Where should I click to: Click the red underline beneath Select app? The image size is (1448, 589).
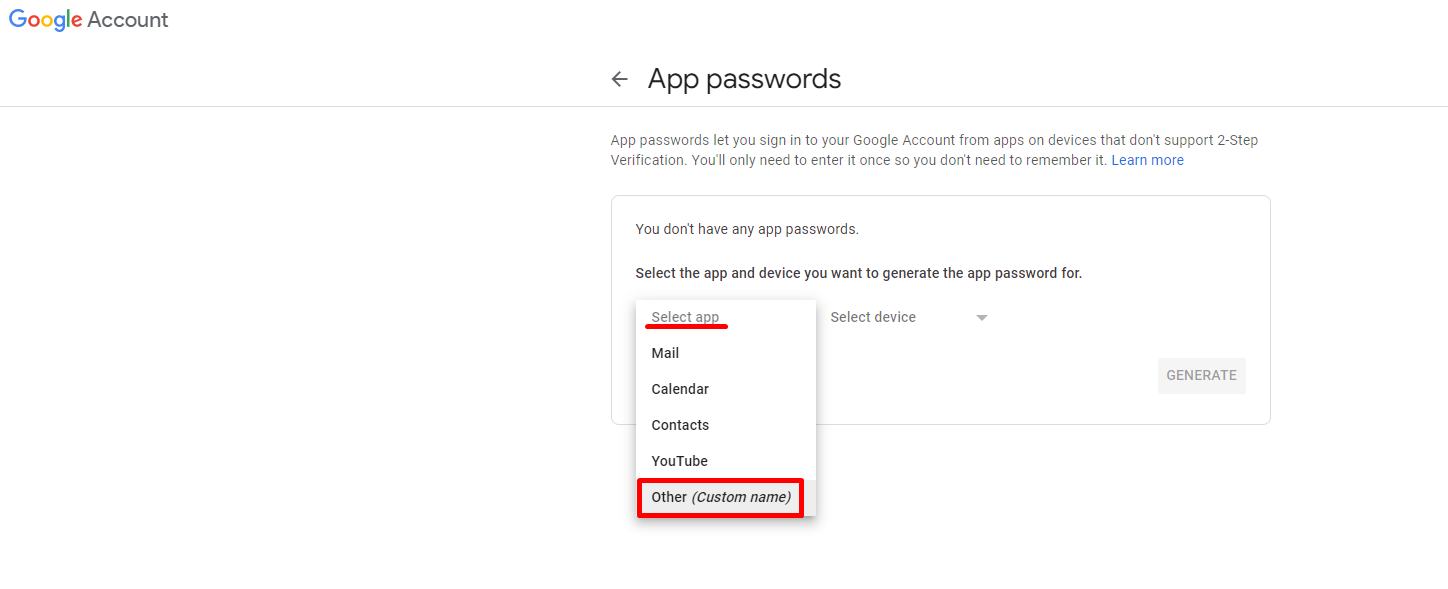point(686,326)
